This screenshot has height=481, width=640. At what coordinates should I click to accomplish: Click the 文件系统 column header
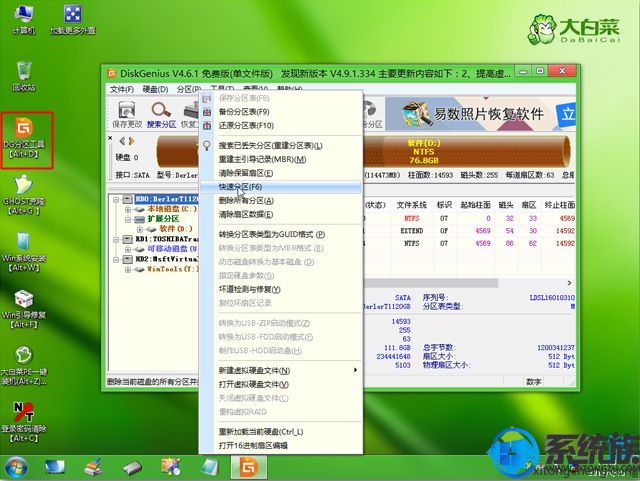coord(411,205)
